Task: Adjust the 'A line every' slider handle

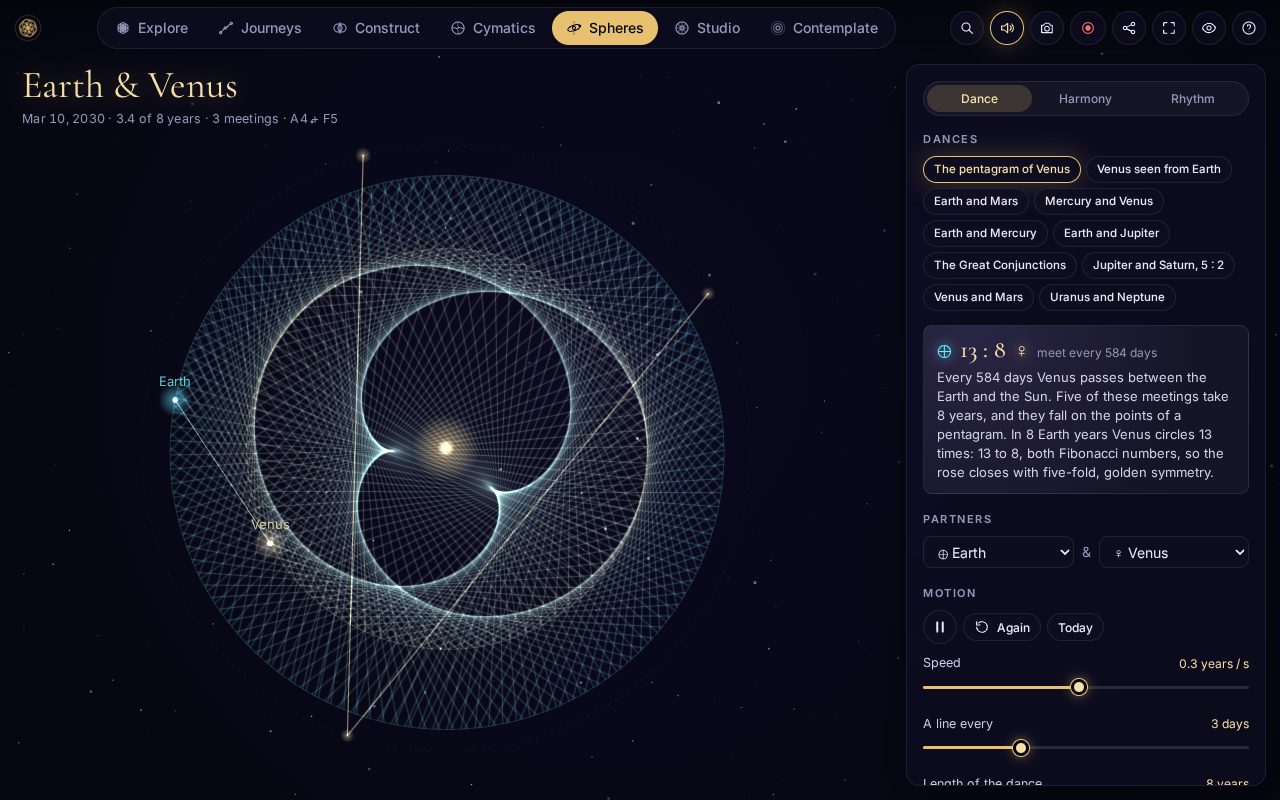Action: pos(1020,748)
